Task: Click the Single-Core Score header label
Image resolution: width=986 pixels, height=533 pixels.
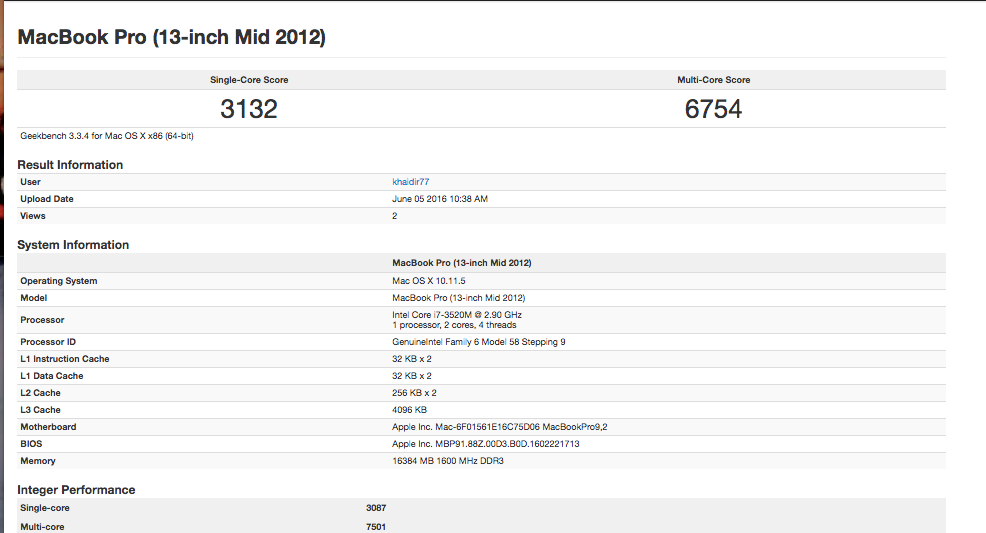Action: (x=249, y=80)
